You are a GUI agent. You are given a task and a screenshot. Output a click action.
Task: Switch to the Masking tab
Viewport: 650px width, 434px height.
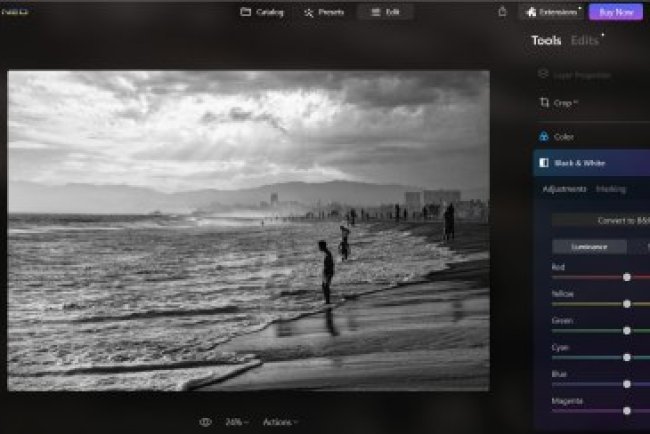pyautogui.click(x=611, y=189)
